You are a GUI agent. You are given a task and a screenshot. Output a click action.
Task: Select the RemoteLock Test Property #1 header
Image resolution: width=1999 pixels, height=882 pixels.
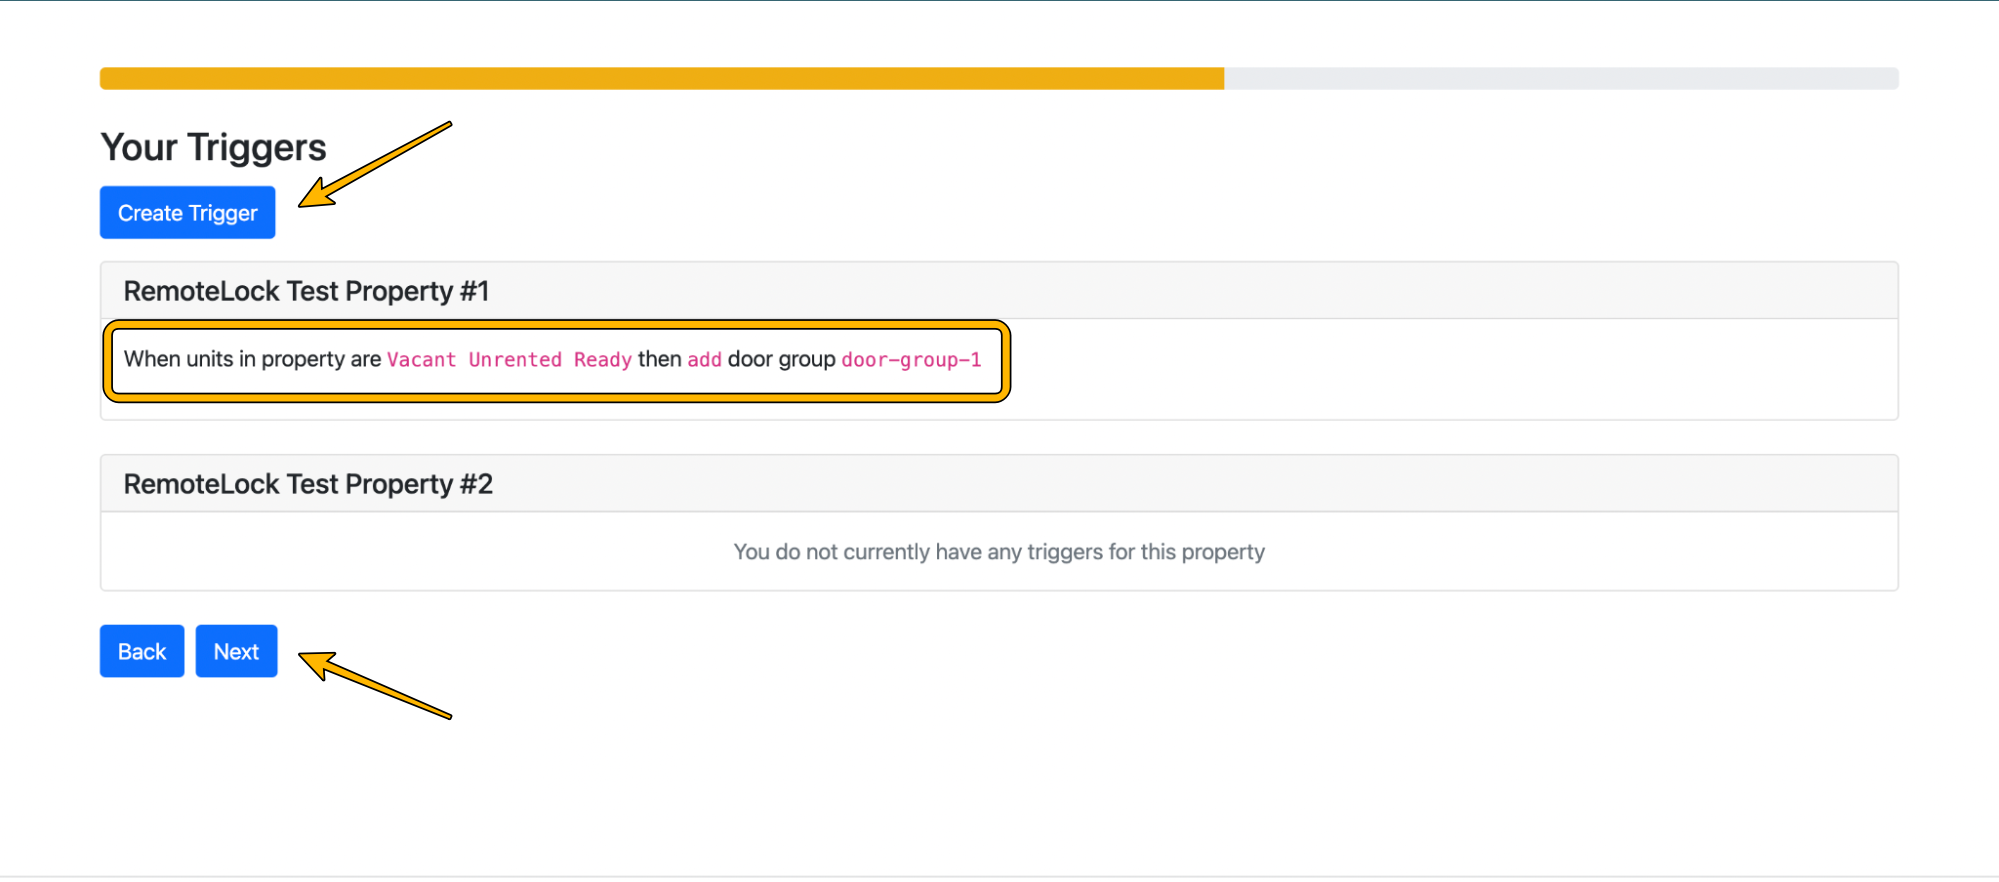pos(307,291)
